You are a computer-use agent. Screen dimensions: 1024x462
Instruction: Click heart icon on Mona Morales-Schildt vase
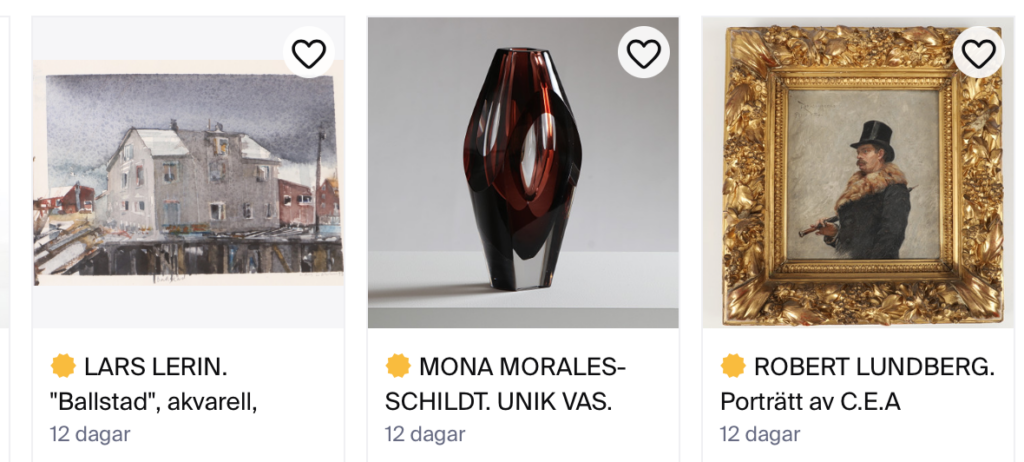pyautogui.click(x=643, y=53)
